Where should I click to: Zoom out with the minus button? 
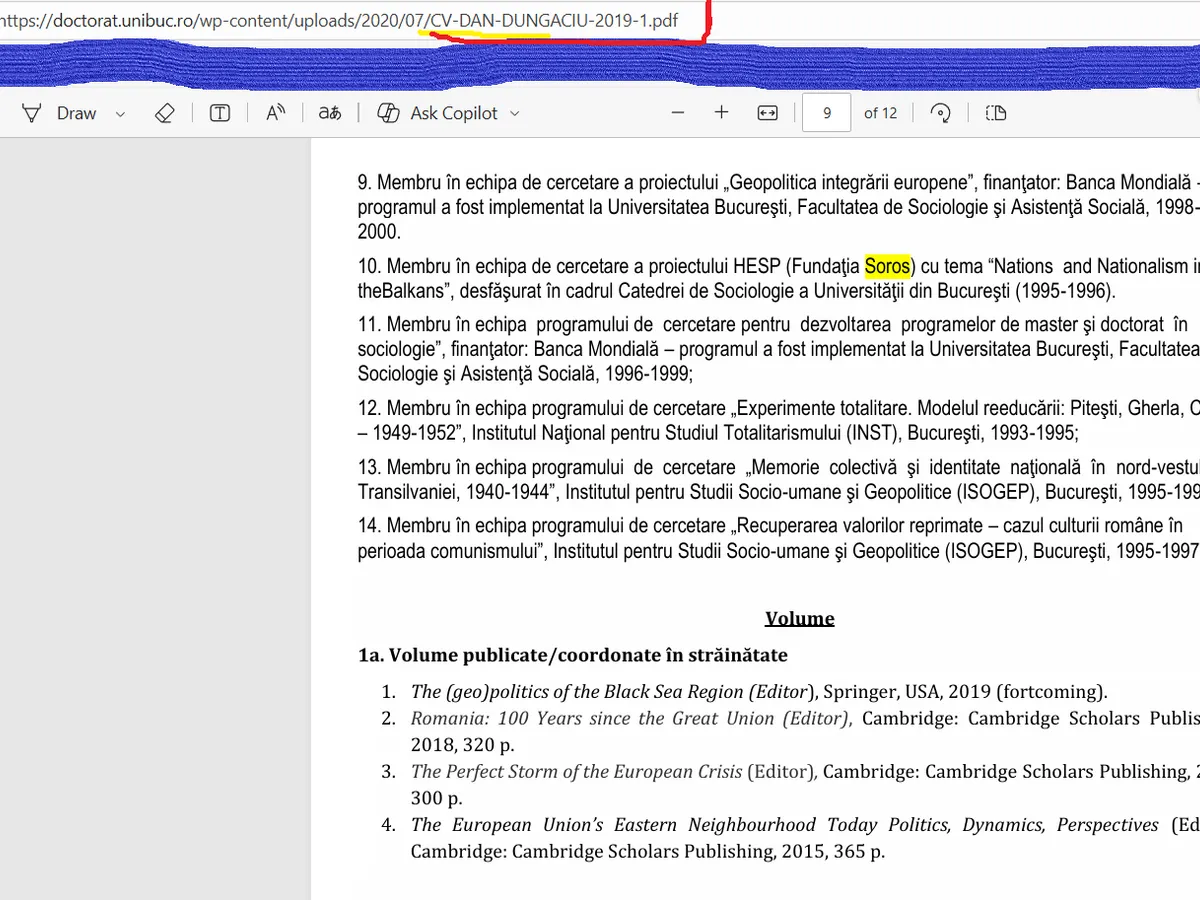coord(678,113)
